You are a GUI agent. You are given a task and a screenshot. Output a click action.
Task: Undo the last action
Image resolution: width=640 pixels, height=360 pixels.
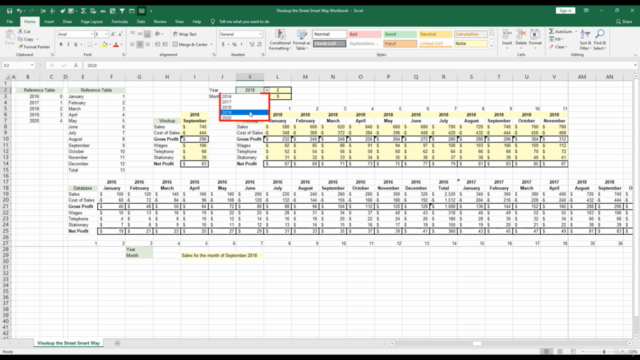pyautogui.click(x=19, y=11)
